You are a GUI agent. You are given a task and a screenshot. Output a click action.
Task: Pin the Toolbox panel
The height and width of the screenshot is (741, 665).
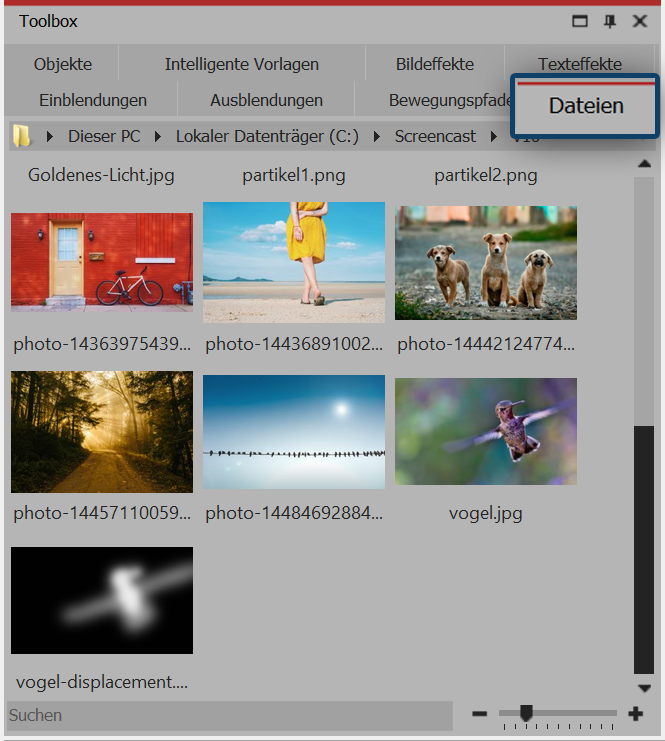[x=609, y=22]
